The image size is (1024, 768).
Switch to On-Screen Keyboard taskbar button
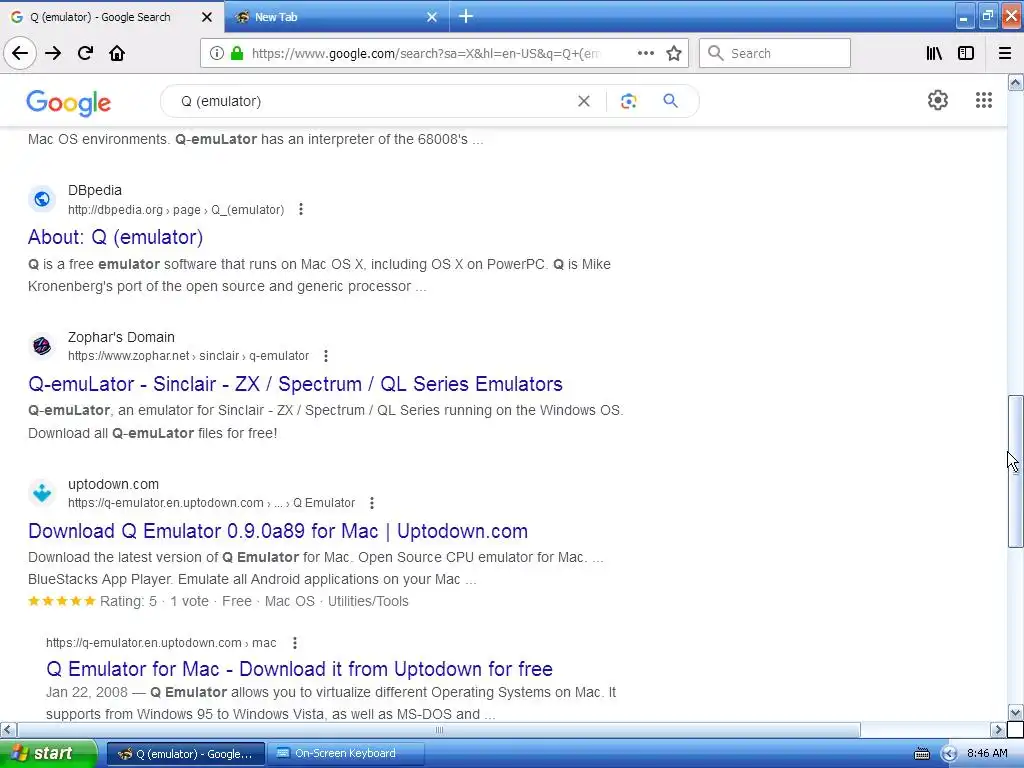pyautogui.click(x=346, y=754)
